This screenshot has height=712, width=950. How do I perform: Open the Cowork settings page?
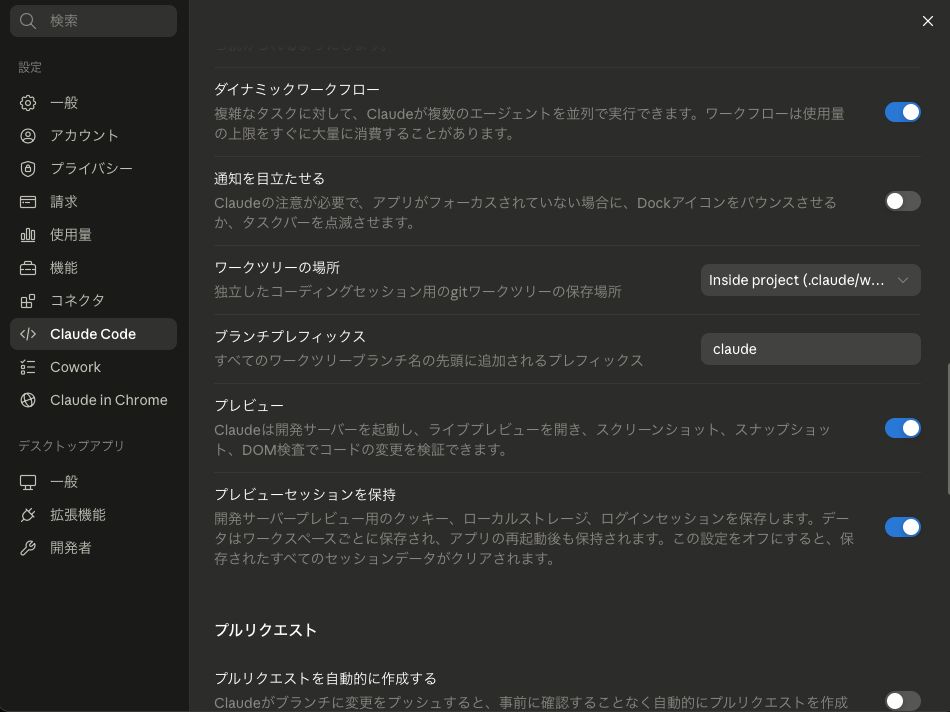coord(93,367)
